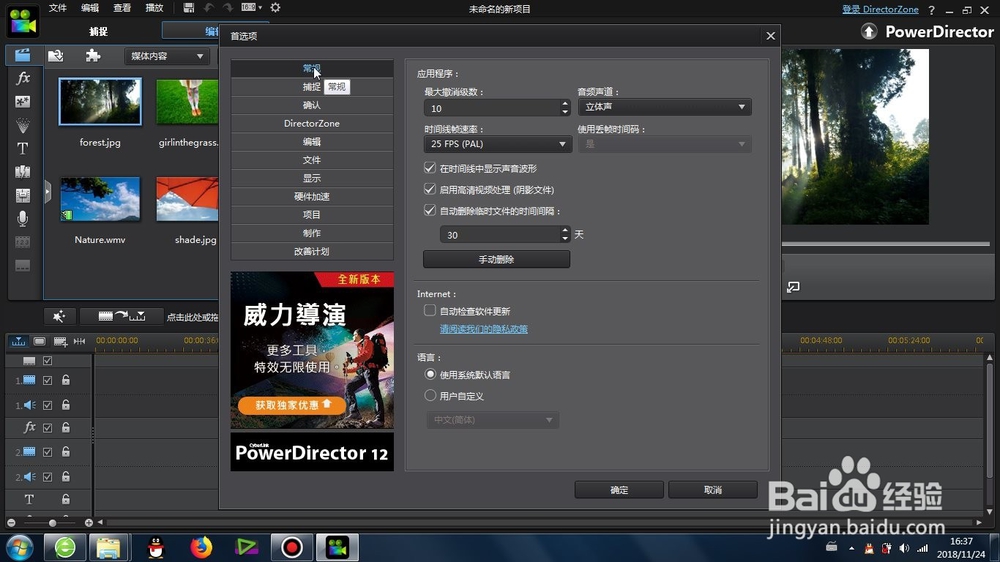Screen dimensions: 1000x562
Task: Open the aspect ratio 16:9 dropdown
Action: pos(251,8)
